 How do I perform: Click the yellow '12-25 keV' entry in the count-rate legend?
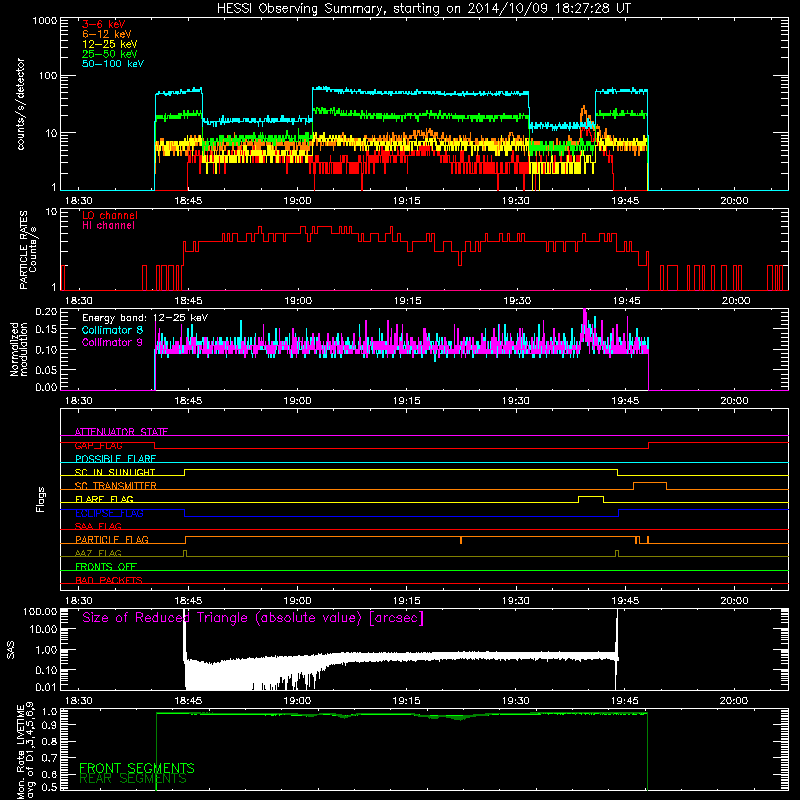pyautogui.click(x=109, y=44)
